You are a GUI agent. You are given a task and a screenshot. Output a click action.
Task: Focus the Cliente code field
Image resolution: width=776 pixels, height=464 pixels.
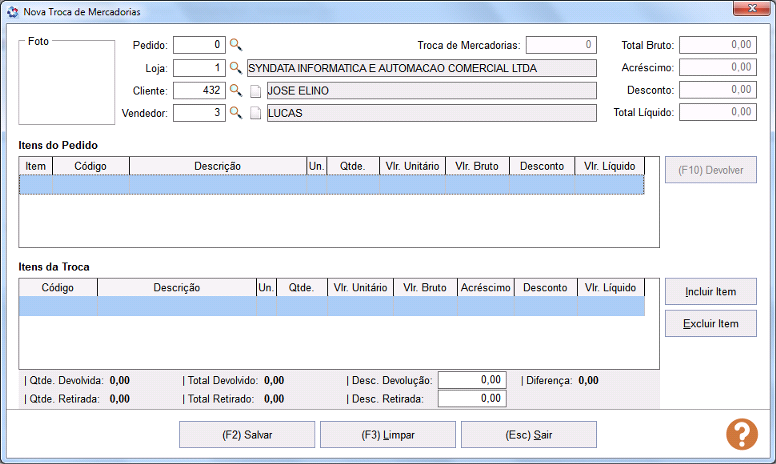tap(199, 91)
